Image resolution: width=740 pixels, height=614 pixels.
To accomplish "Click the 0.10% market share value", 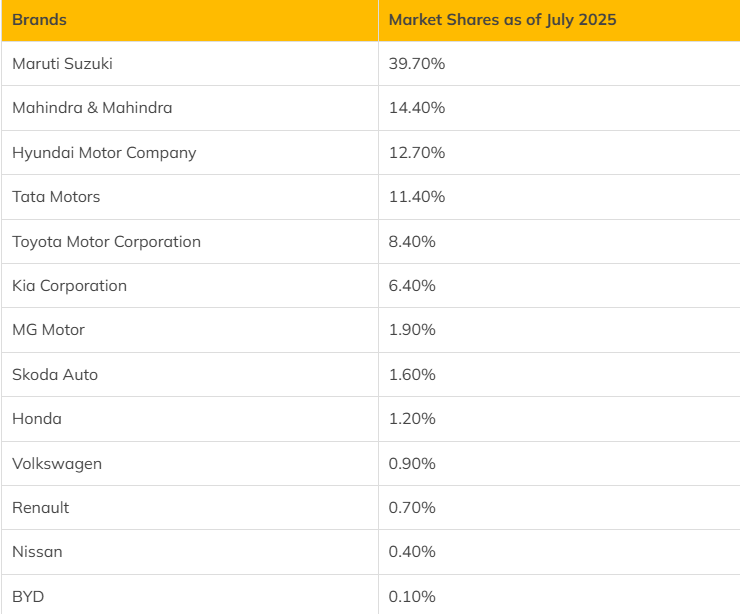I will [x=412, y=597].
